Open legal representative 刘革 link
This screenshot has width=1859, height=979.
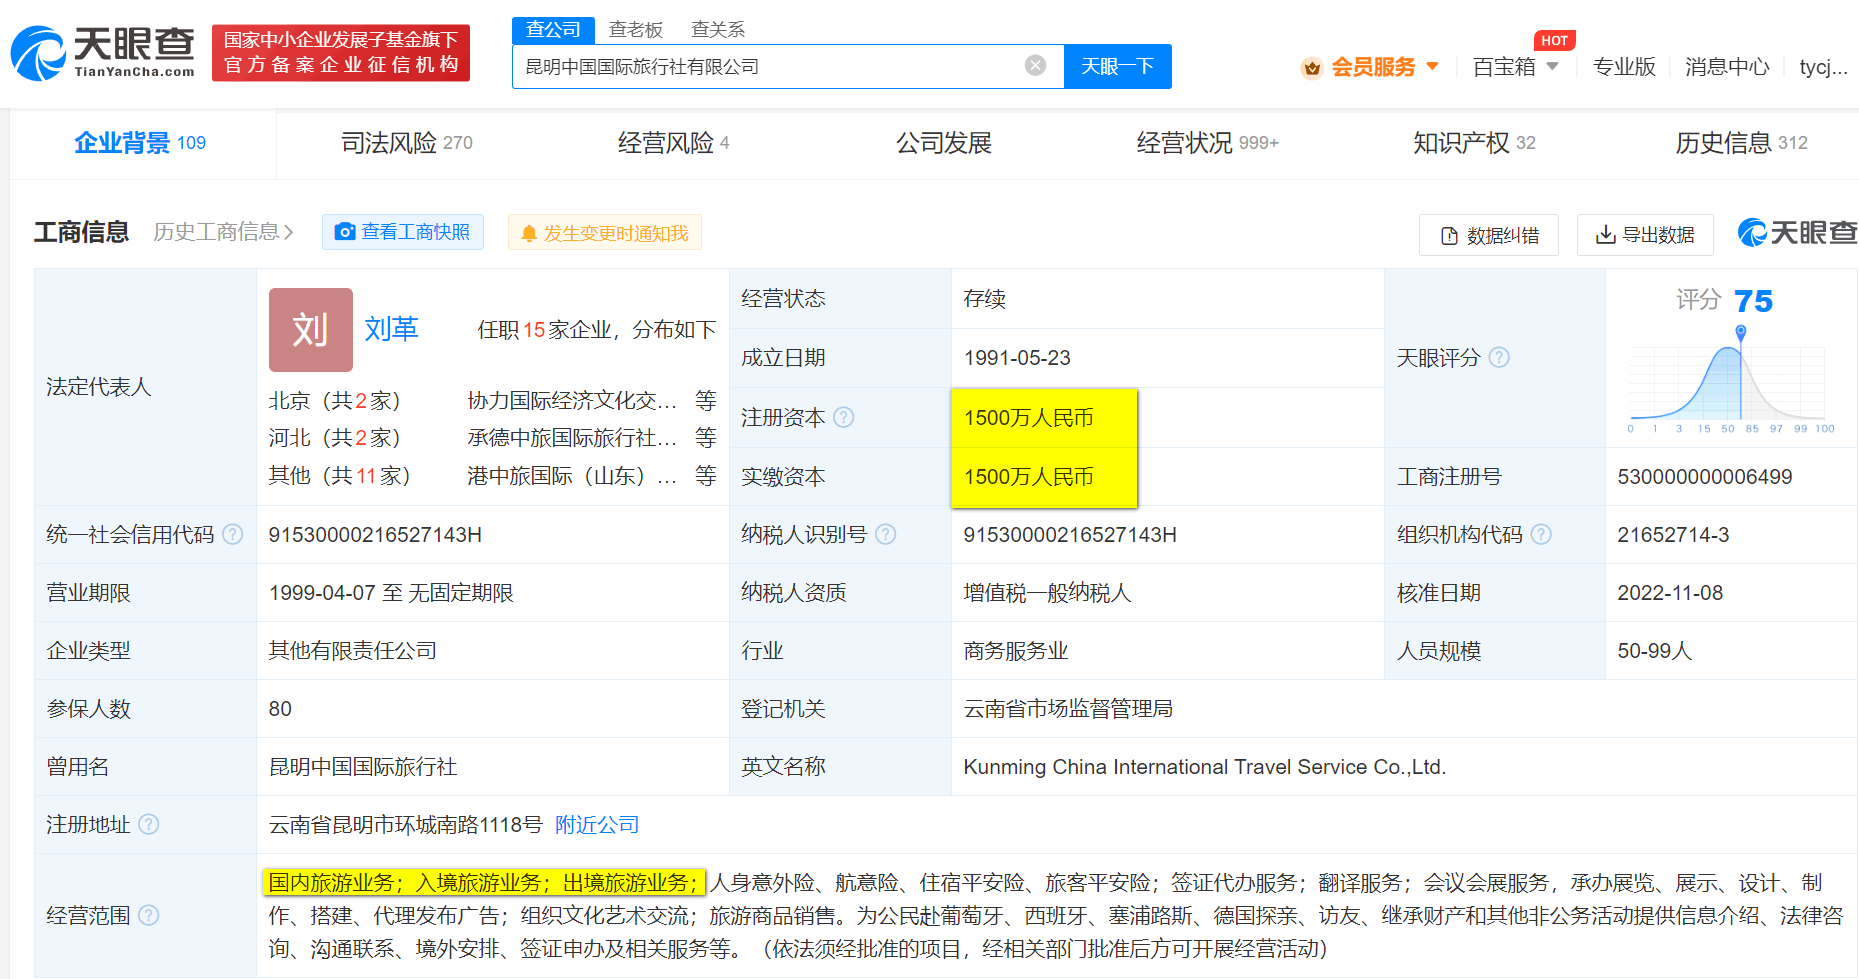coord(391,329)
